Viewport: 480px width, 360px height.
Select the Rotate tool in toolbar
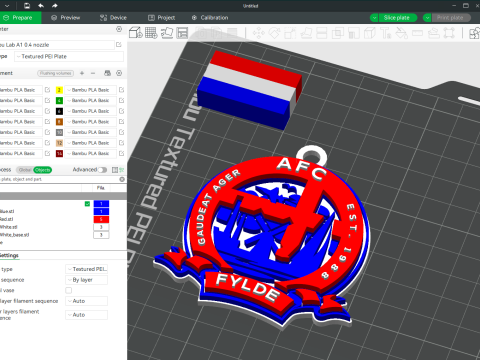pos(274,33)
